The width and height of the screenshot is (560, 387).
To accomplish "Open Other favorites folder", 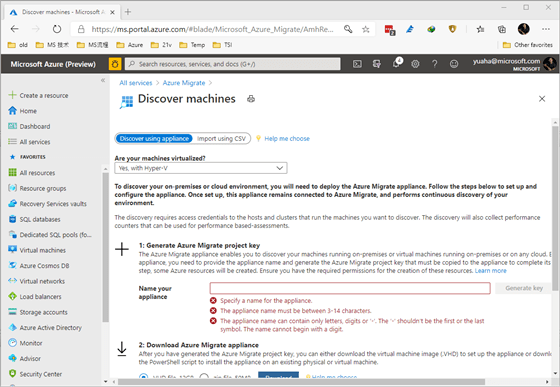I will coord(528,45).
